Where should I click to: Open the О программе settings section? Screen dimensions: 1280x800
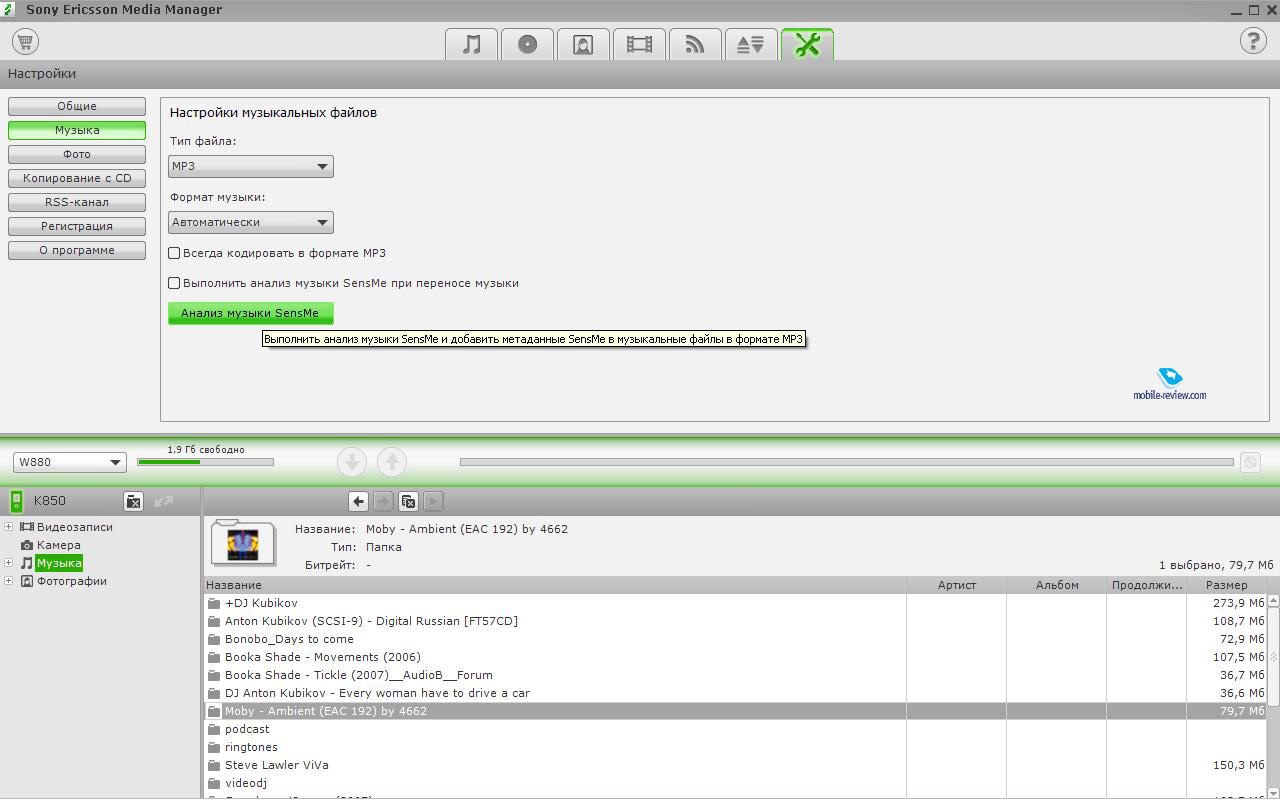(x=77, y=250)
